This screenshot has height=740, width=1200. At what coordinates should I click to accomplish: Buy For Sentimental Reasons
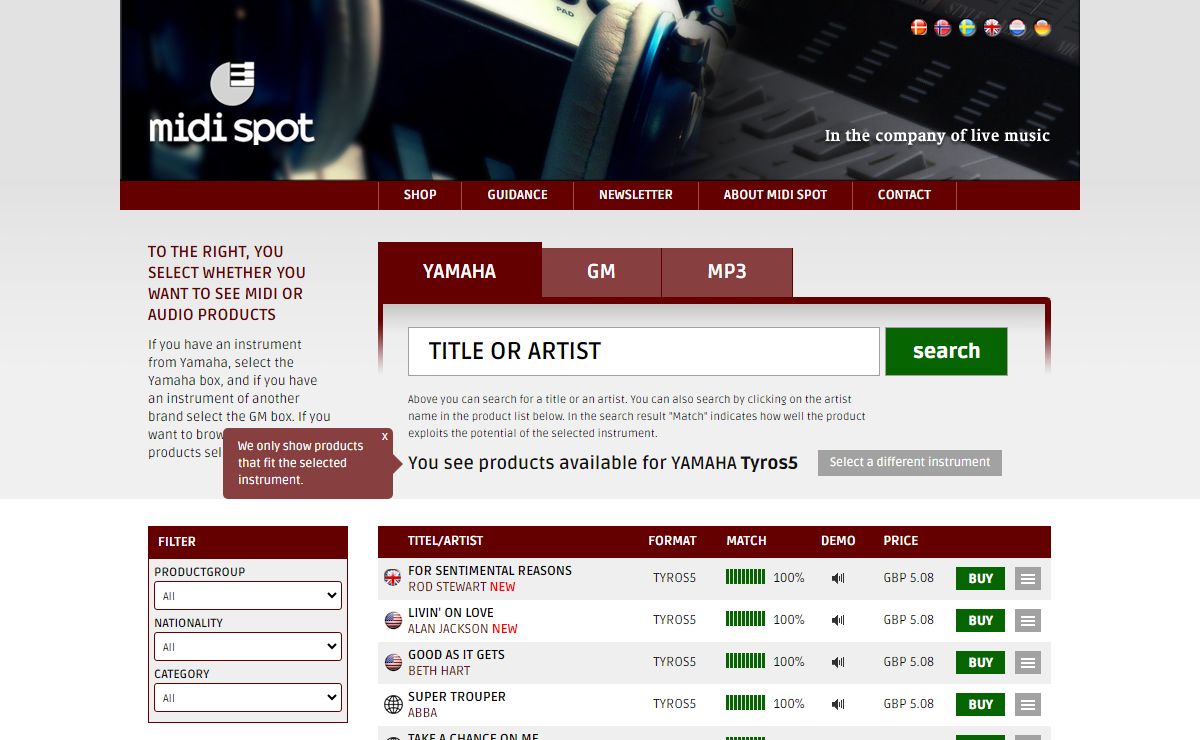point(980,578)
